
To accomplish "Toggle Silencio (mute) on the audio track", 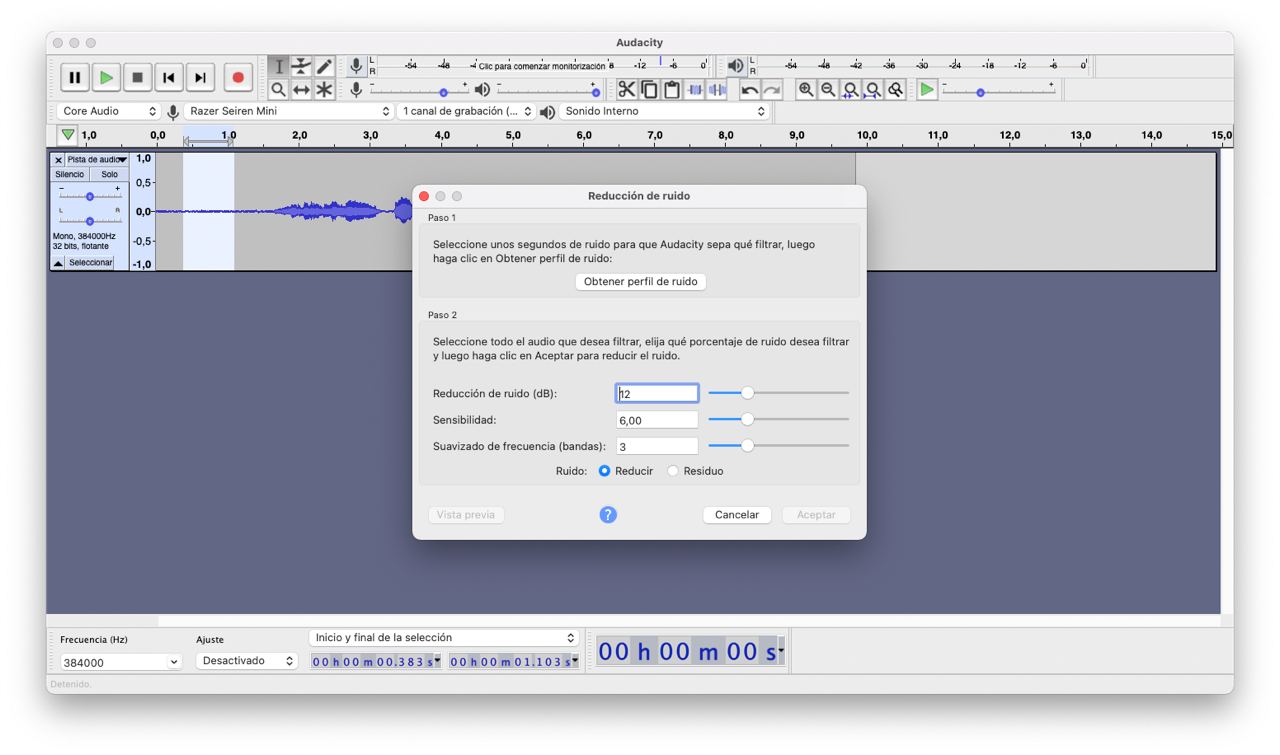I will (70, 175).
